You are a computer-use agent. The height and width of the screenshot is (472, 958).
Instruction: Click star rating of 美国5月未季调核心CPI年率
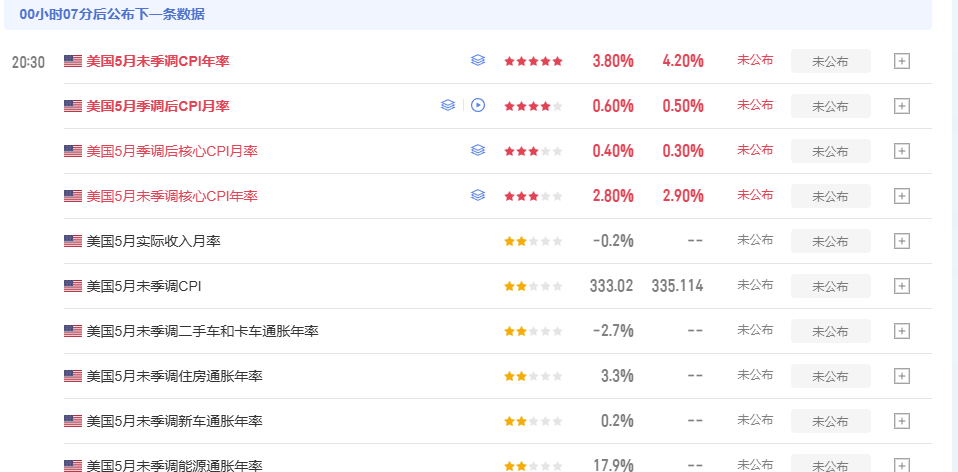click(x=533, y=196)
